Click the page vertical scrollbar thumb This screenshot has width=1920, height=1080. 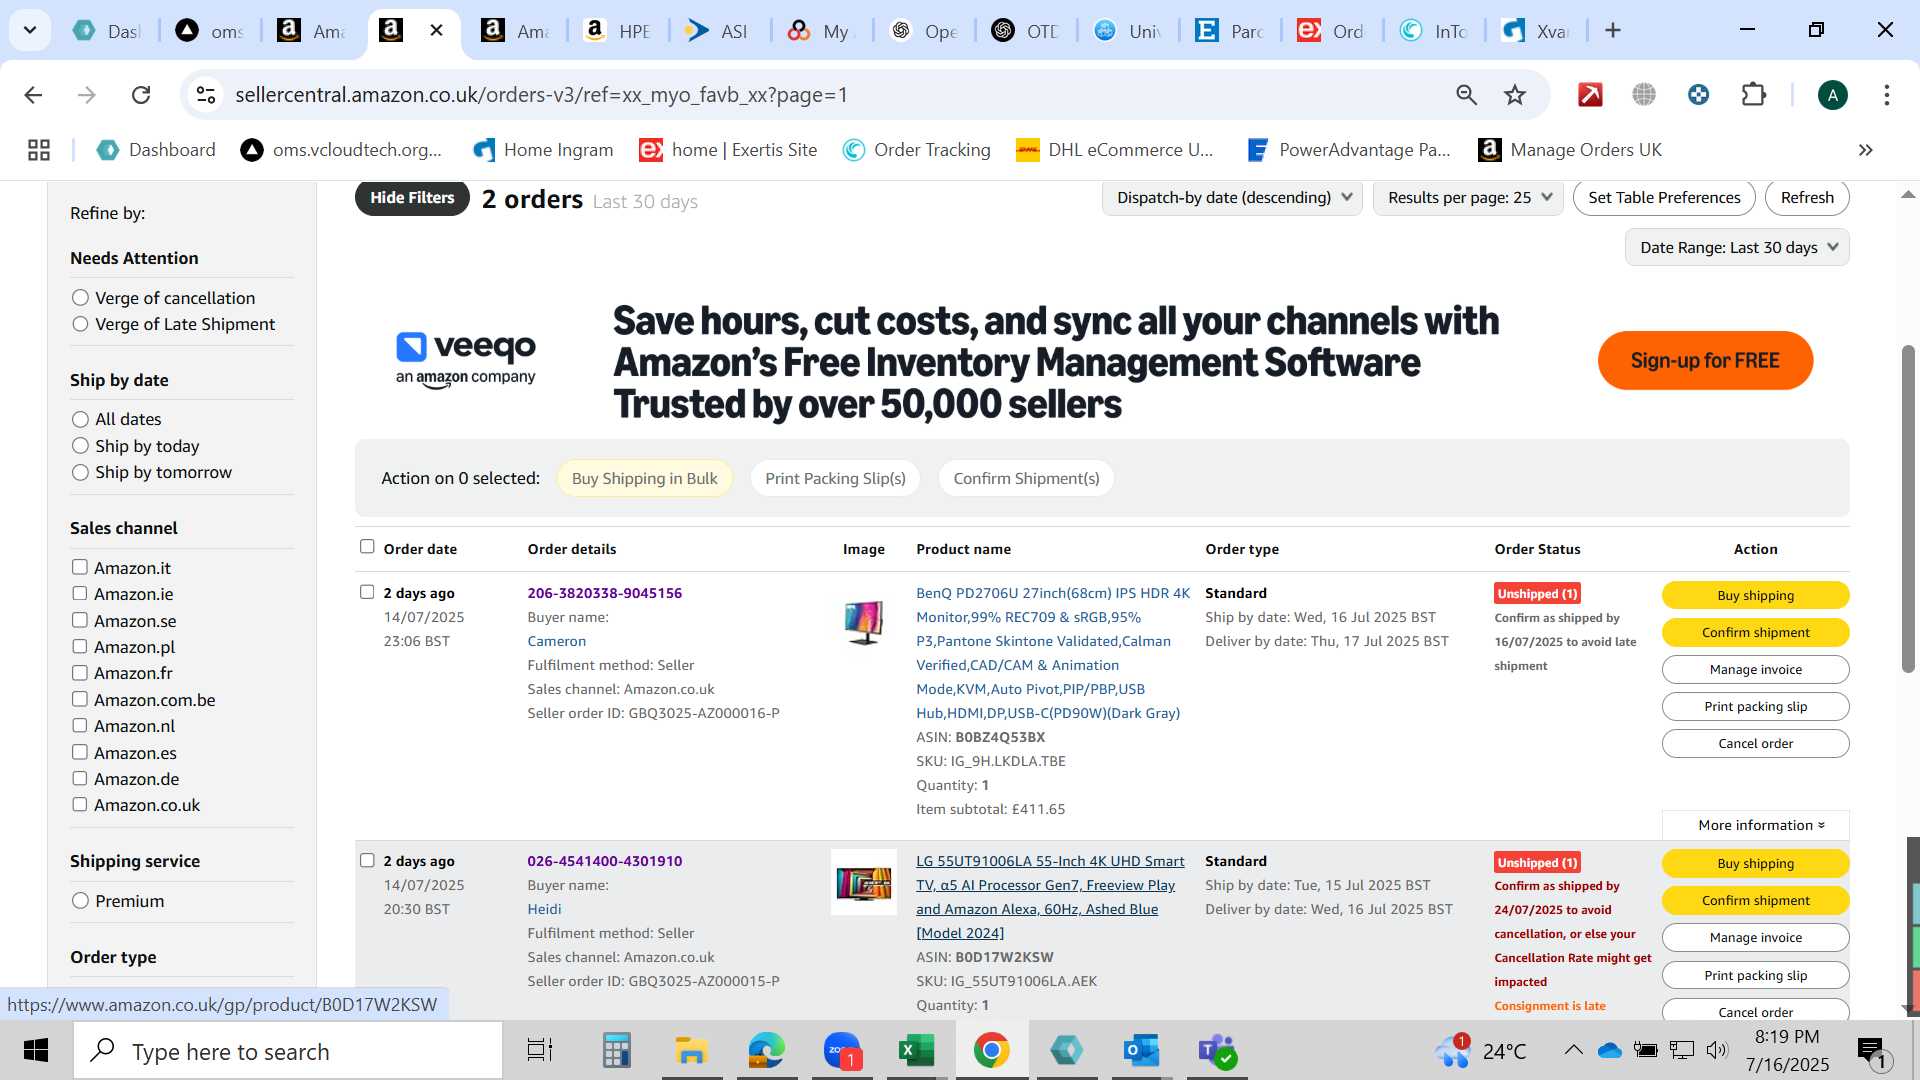(1908, 508)
